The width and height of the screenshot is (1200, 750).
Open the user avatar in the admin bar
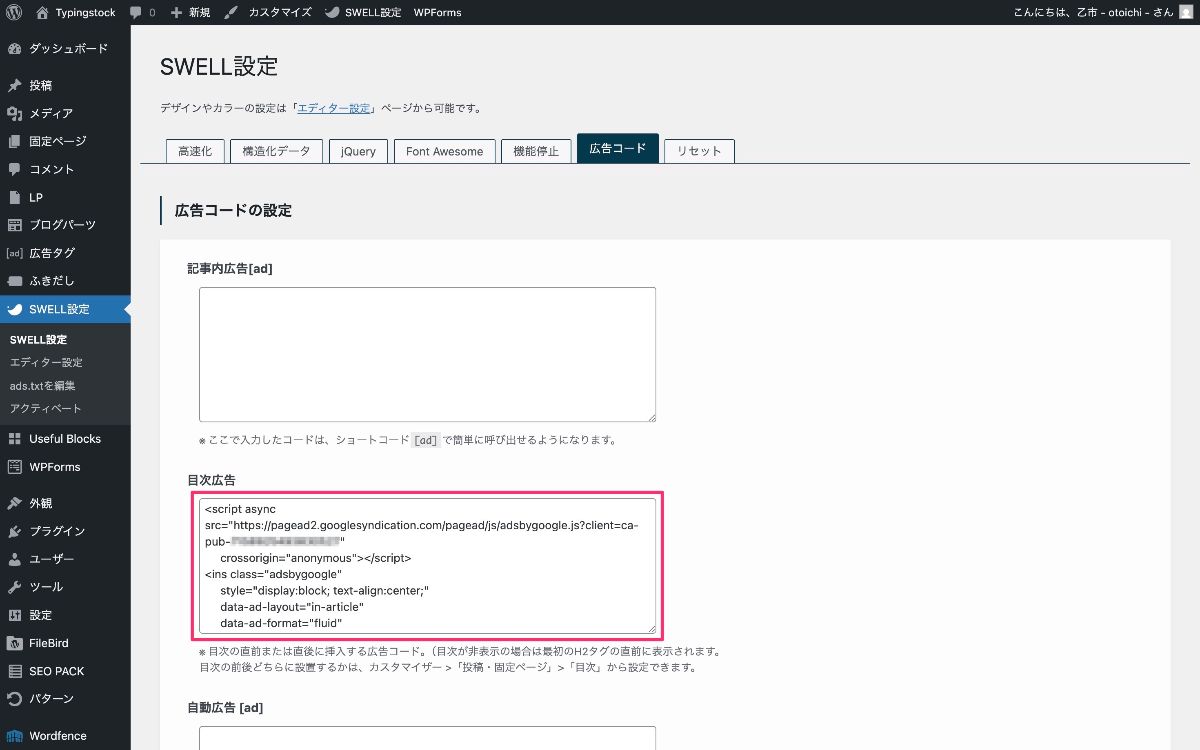coord(1185,12)
